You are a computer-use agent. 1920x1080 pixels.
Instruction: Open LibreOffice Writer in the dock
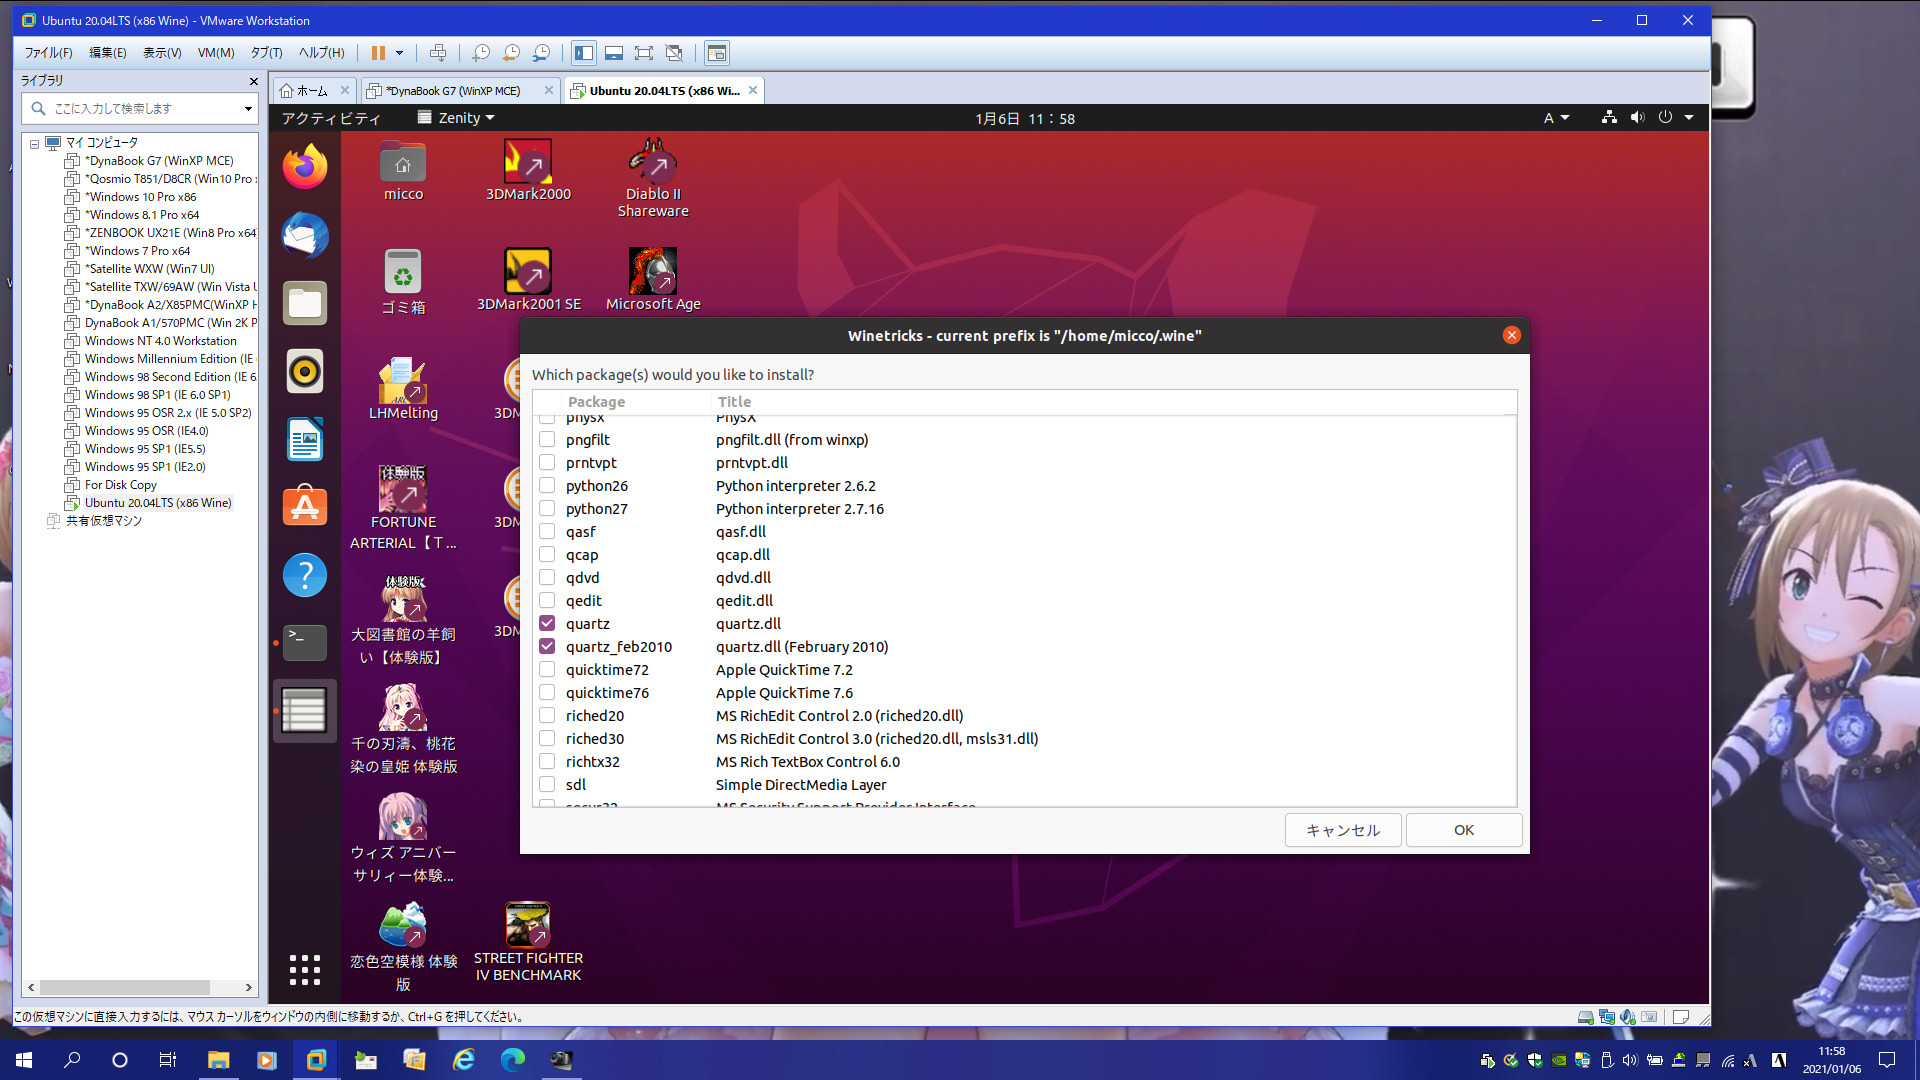pyautogui.click(x=305, y=439)
